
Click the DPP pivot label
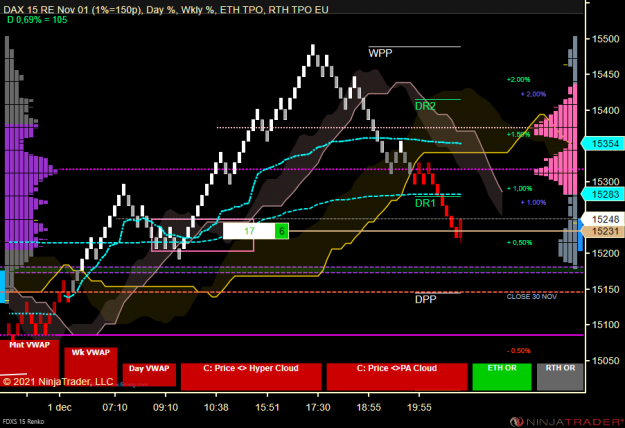(426, 299)
